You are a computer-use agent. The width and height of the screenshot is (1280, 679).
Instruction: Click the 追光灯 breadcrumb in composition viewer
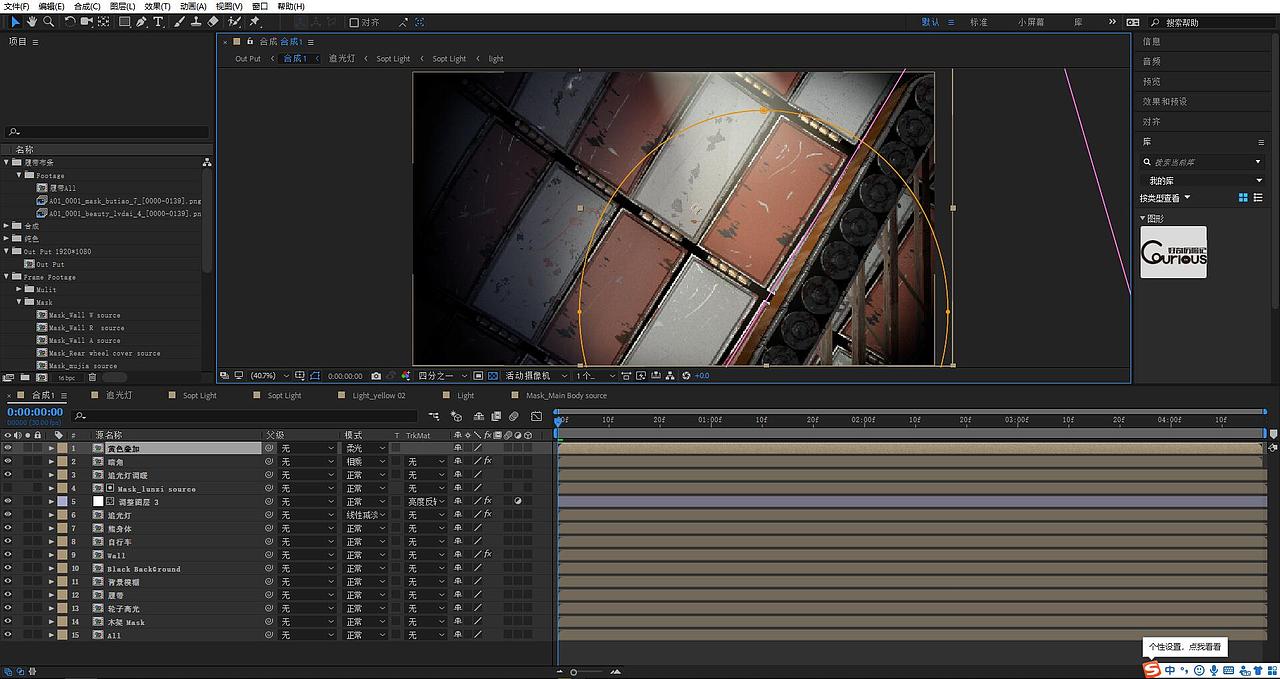pos(341,59)
